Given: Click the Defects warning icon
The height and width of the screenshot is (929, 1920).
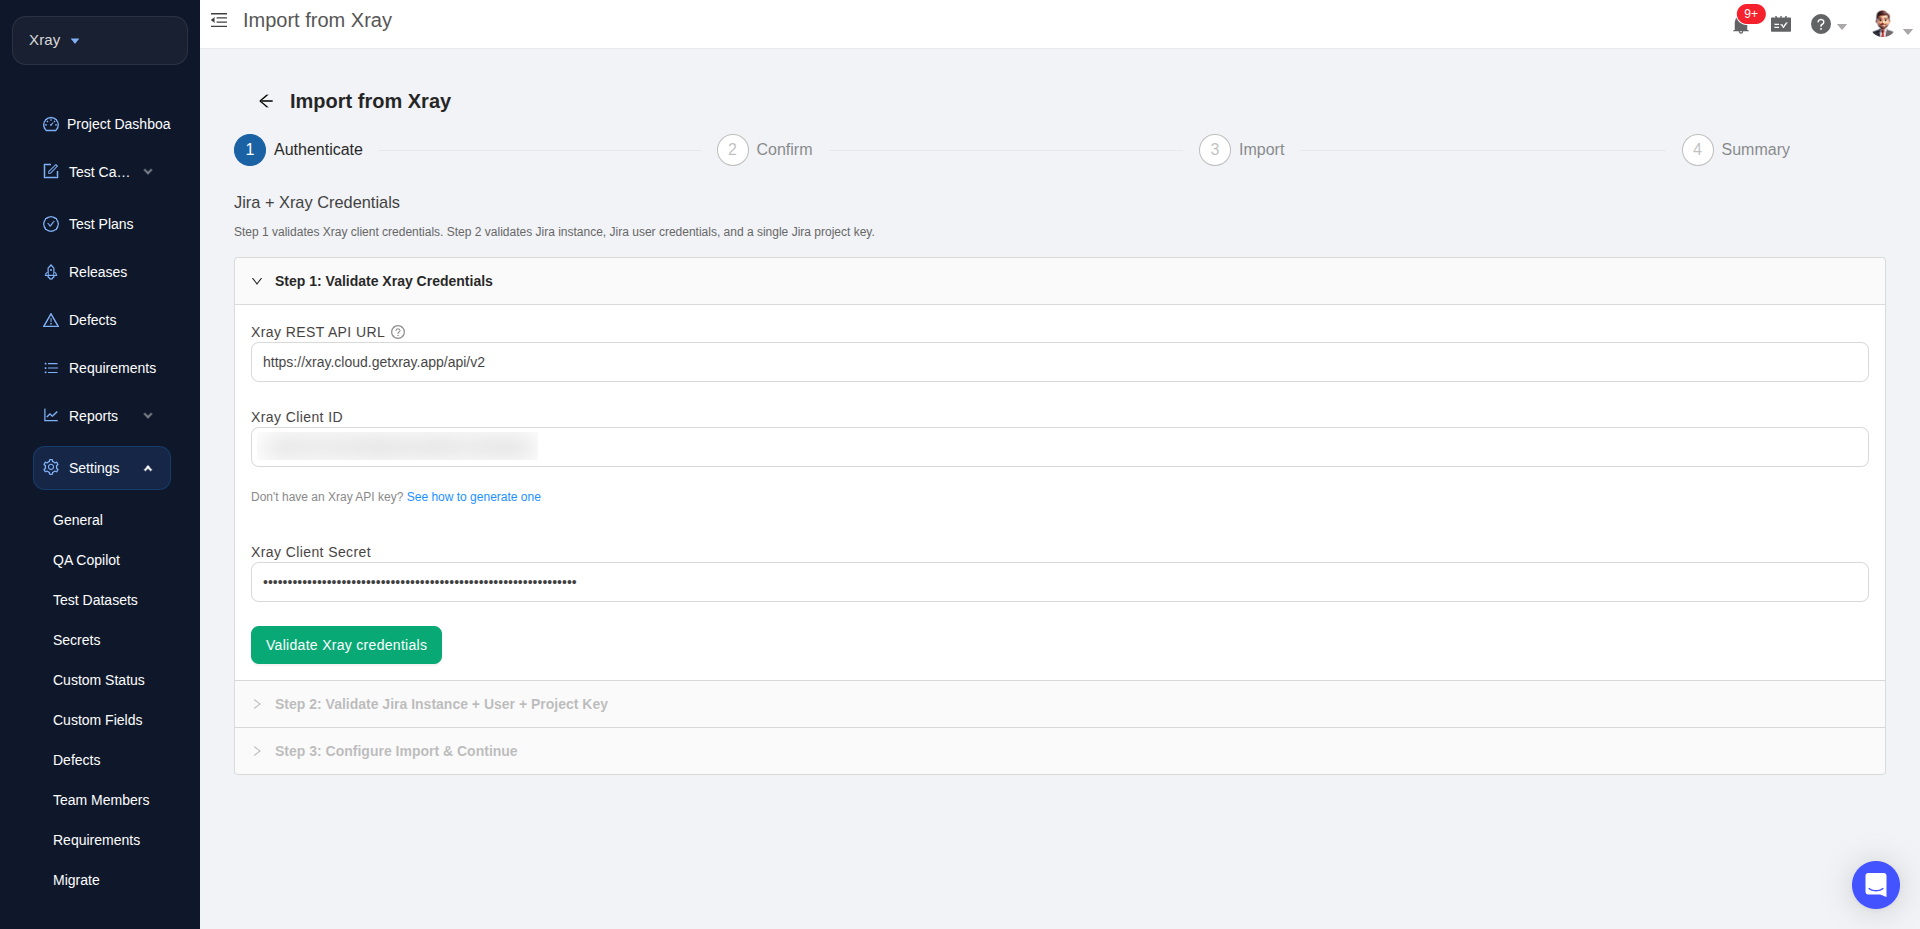Looking at the screenshot, I should pos(51,320).
